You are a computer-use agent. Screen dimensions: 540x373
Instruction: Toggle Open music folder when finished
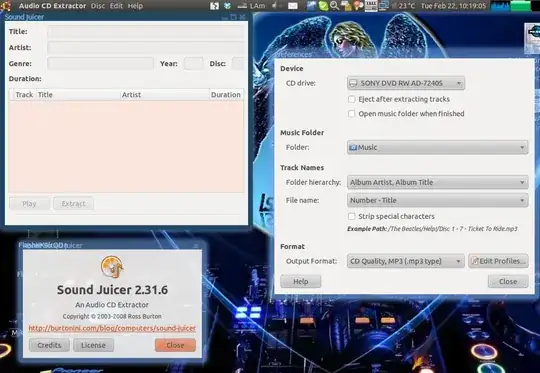tap(351, 114)
